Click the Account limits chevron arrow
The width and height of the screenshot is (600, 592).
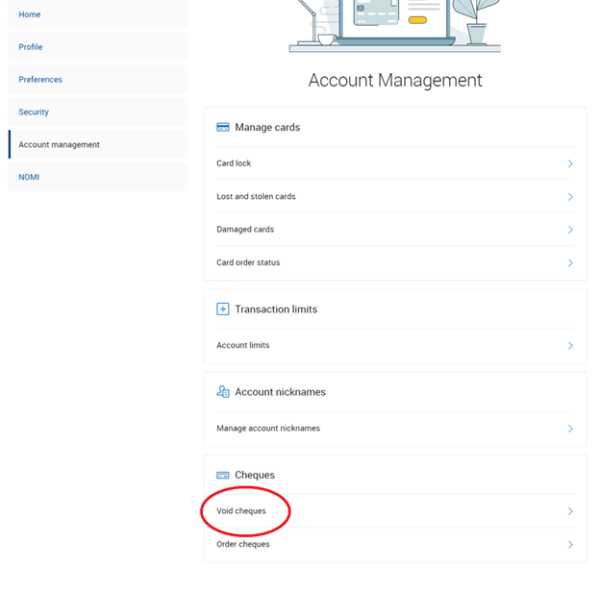(570, 346)
